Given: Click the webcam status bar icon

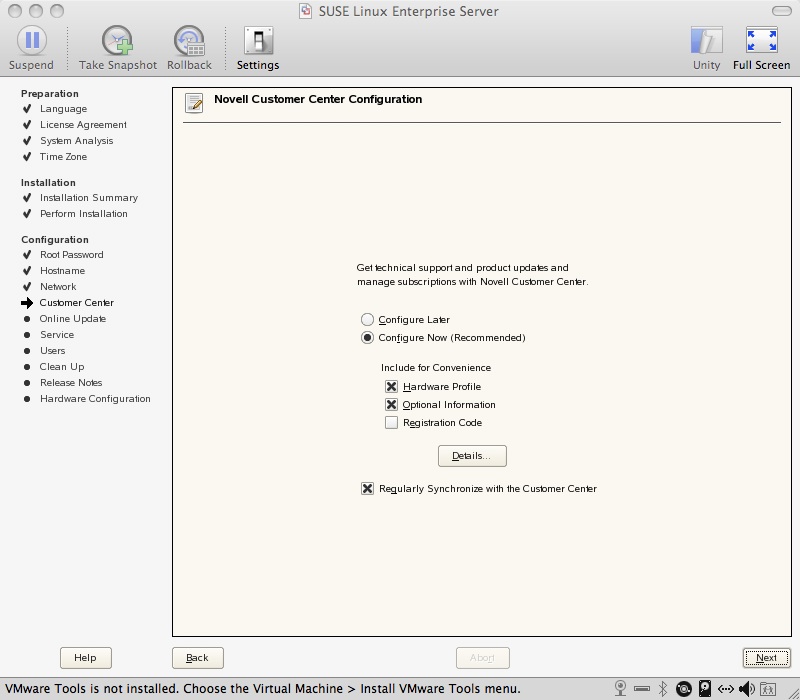Looking at the screenshot, I should [620, 688].
